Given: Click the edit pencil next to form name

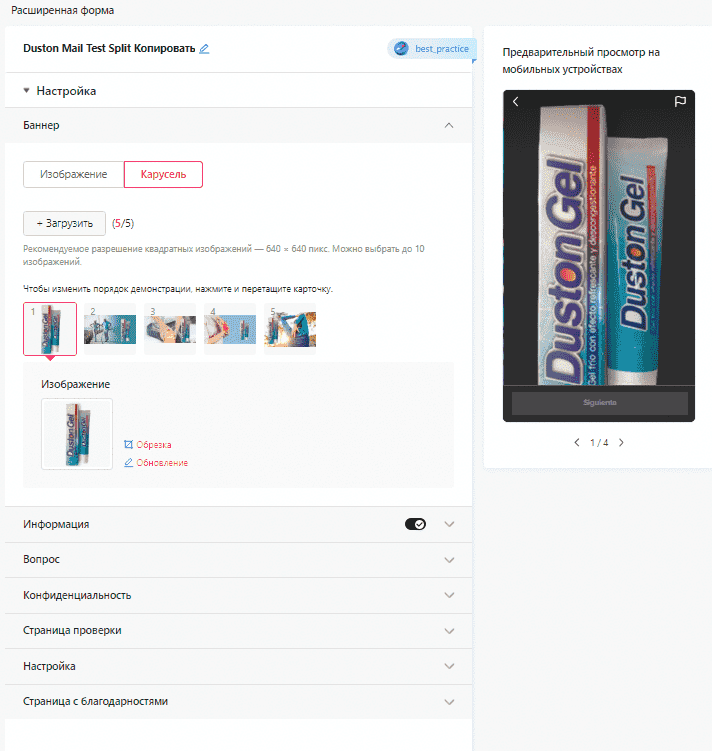Looking at the screenshot, I should point(204,49).
